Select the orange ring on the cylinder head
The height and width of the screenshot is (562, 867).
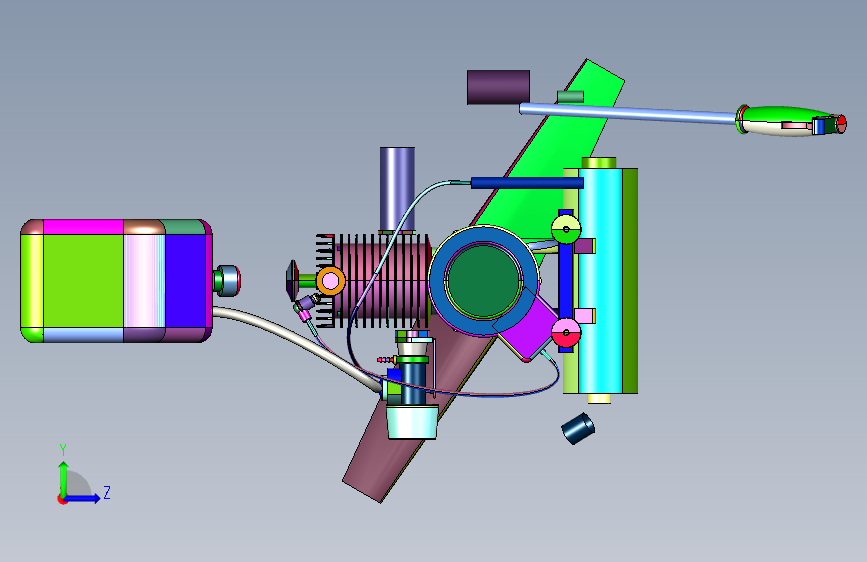click(331, 281)
